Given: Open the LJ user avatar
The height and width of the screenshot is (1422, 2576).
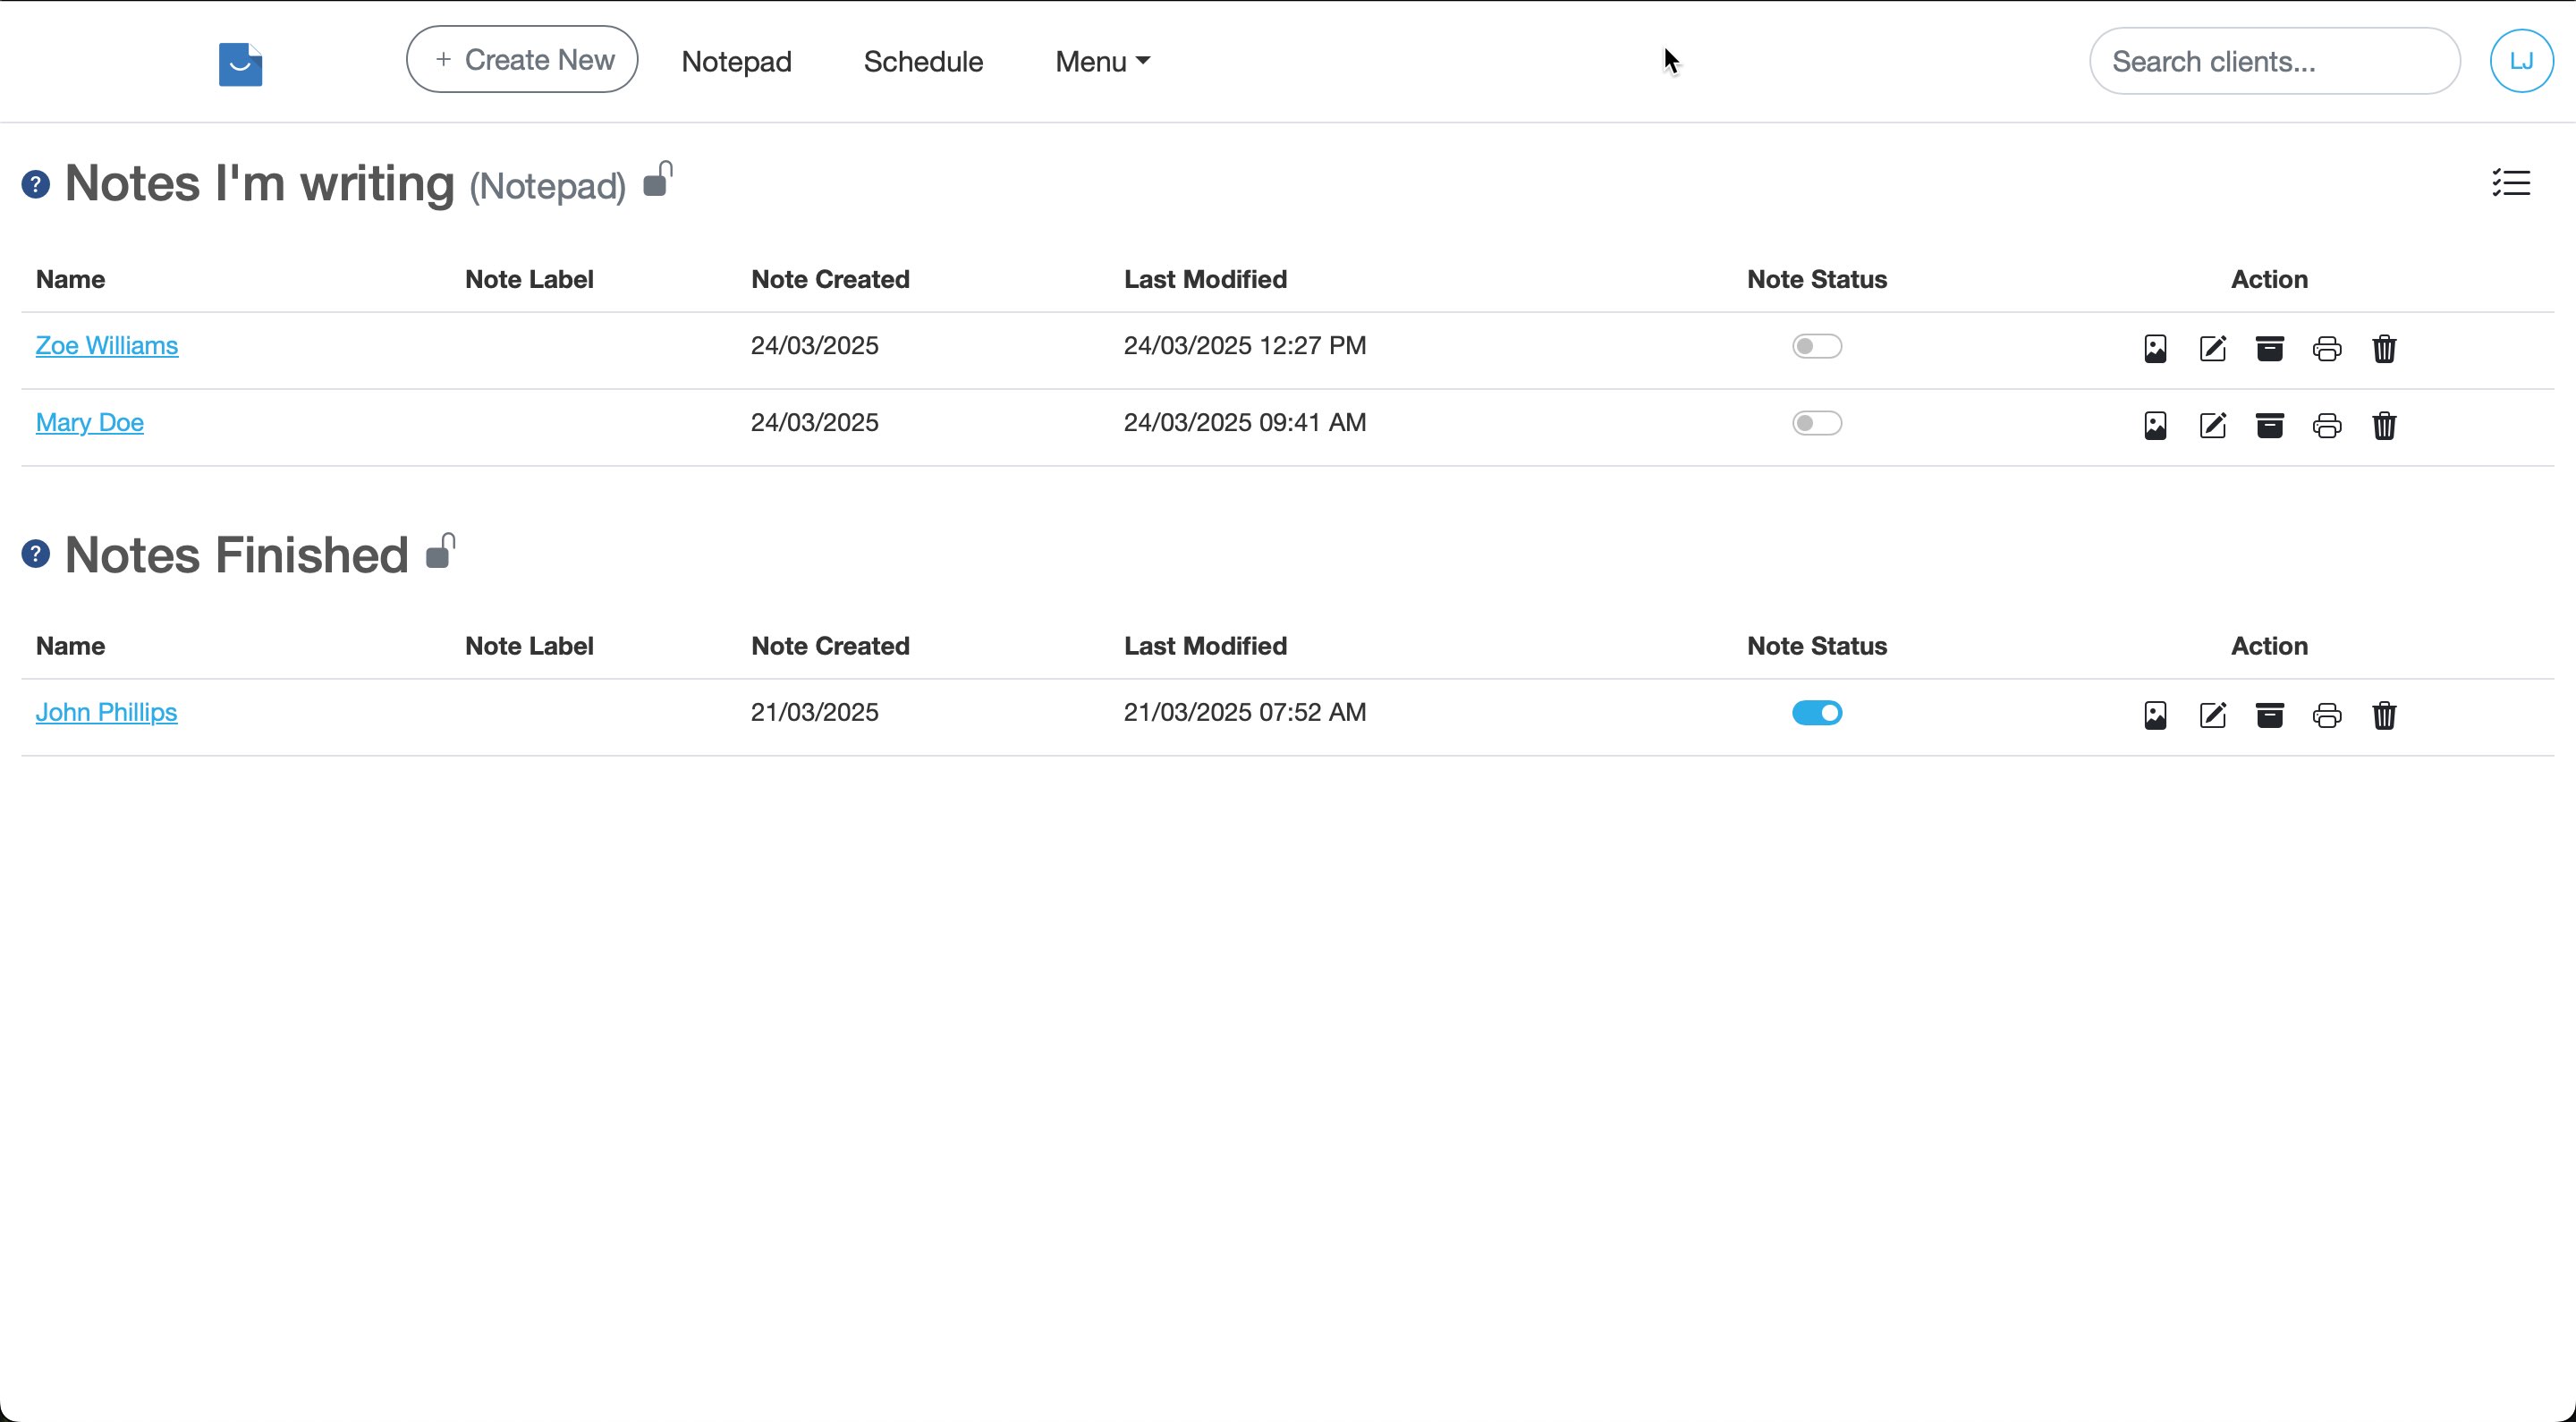Looking at the screenshot, I should 2521,61.
